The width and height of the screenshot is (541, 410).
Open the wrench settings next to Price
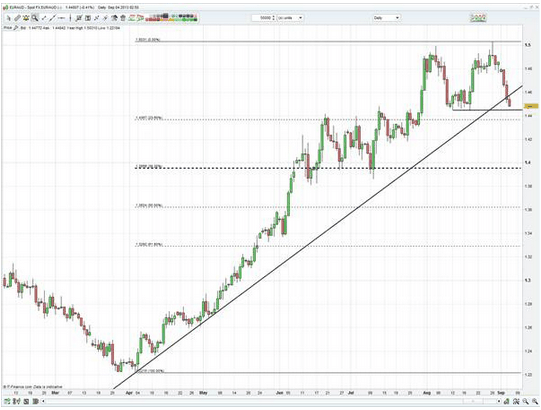(x=16, y=28)
